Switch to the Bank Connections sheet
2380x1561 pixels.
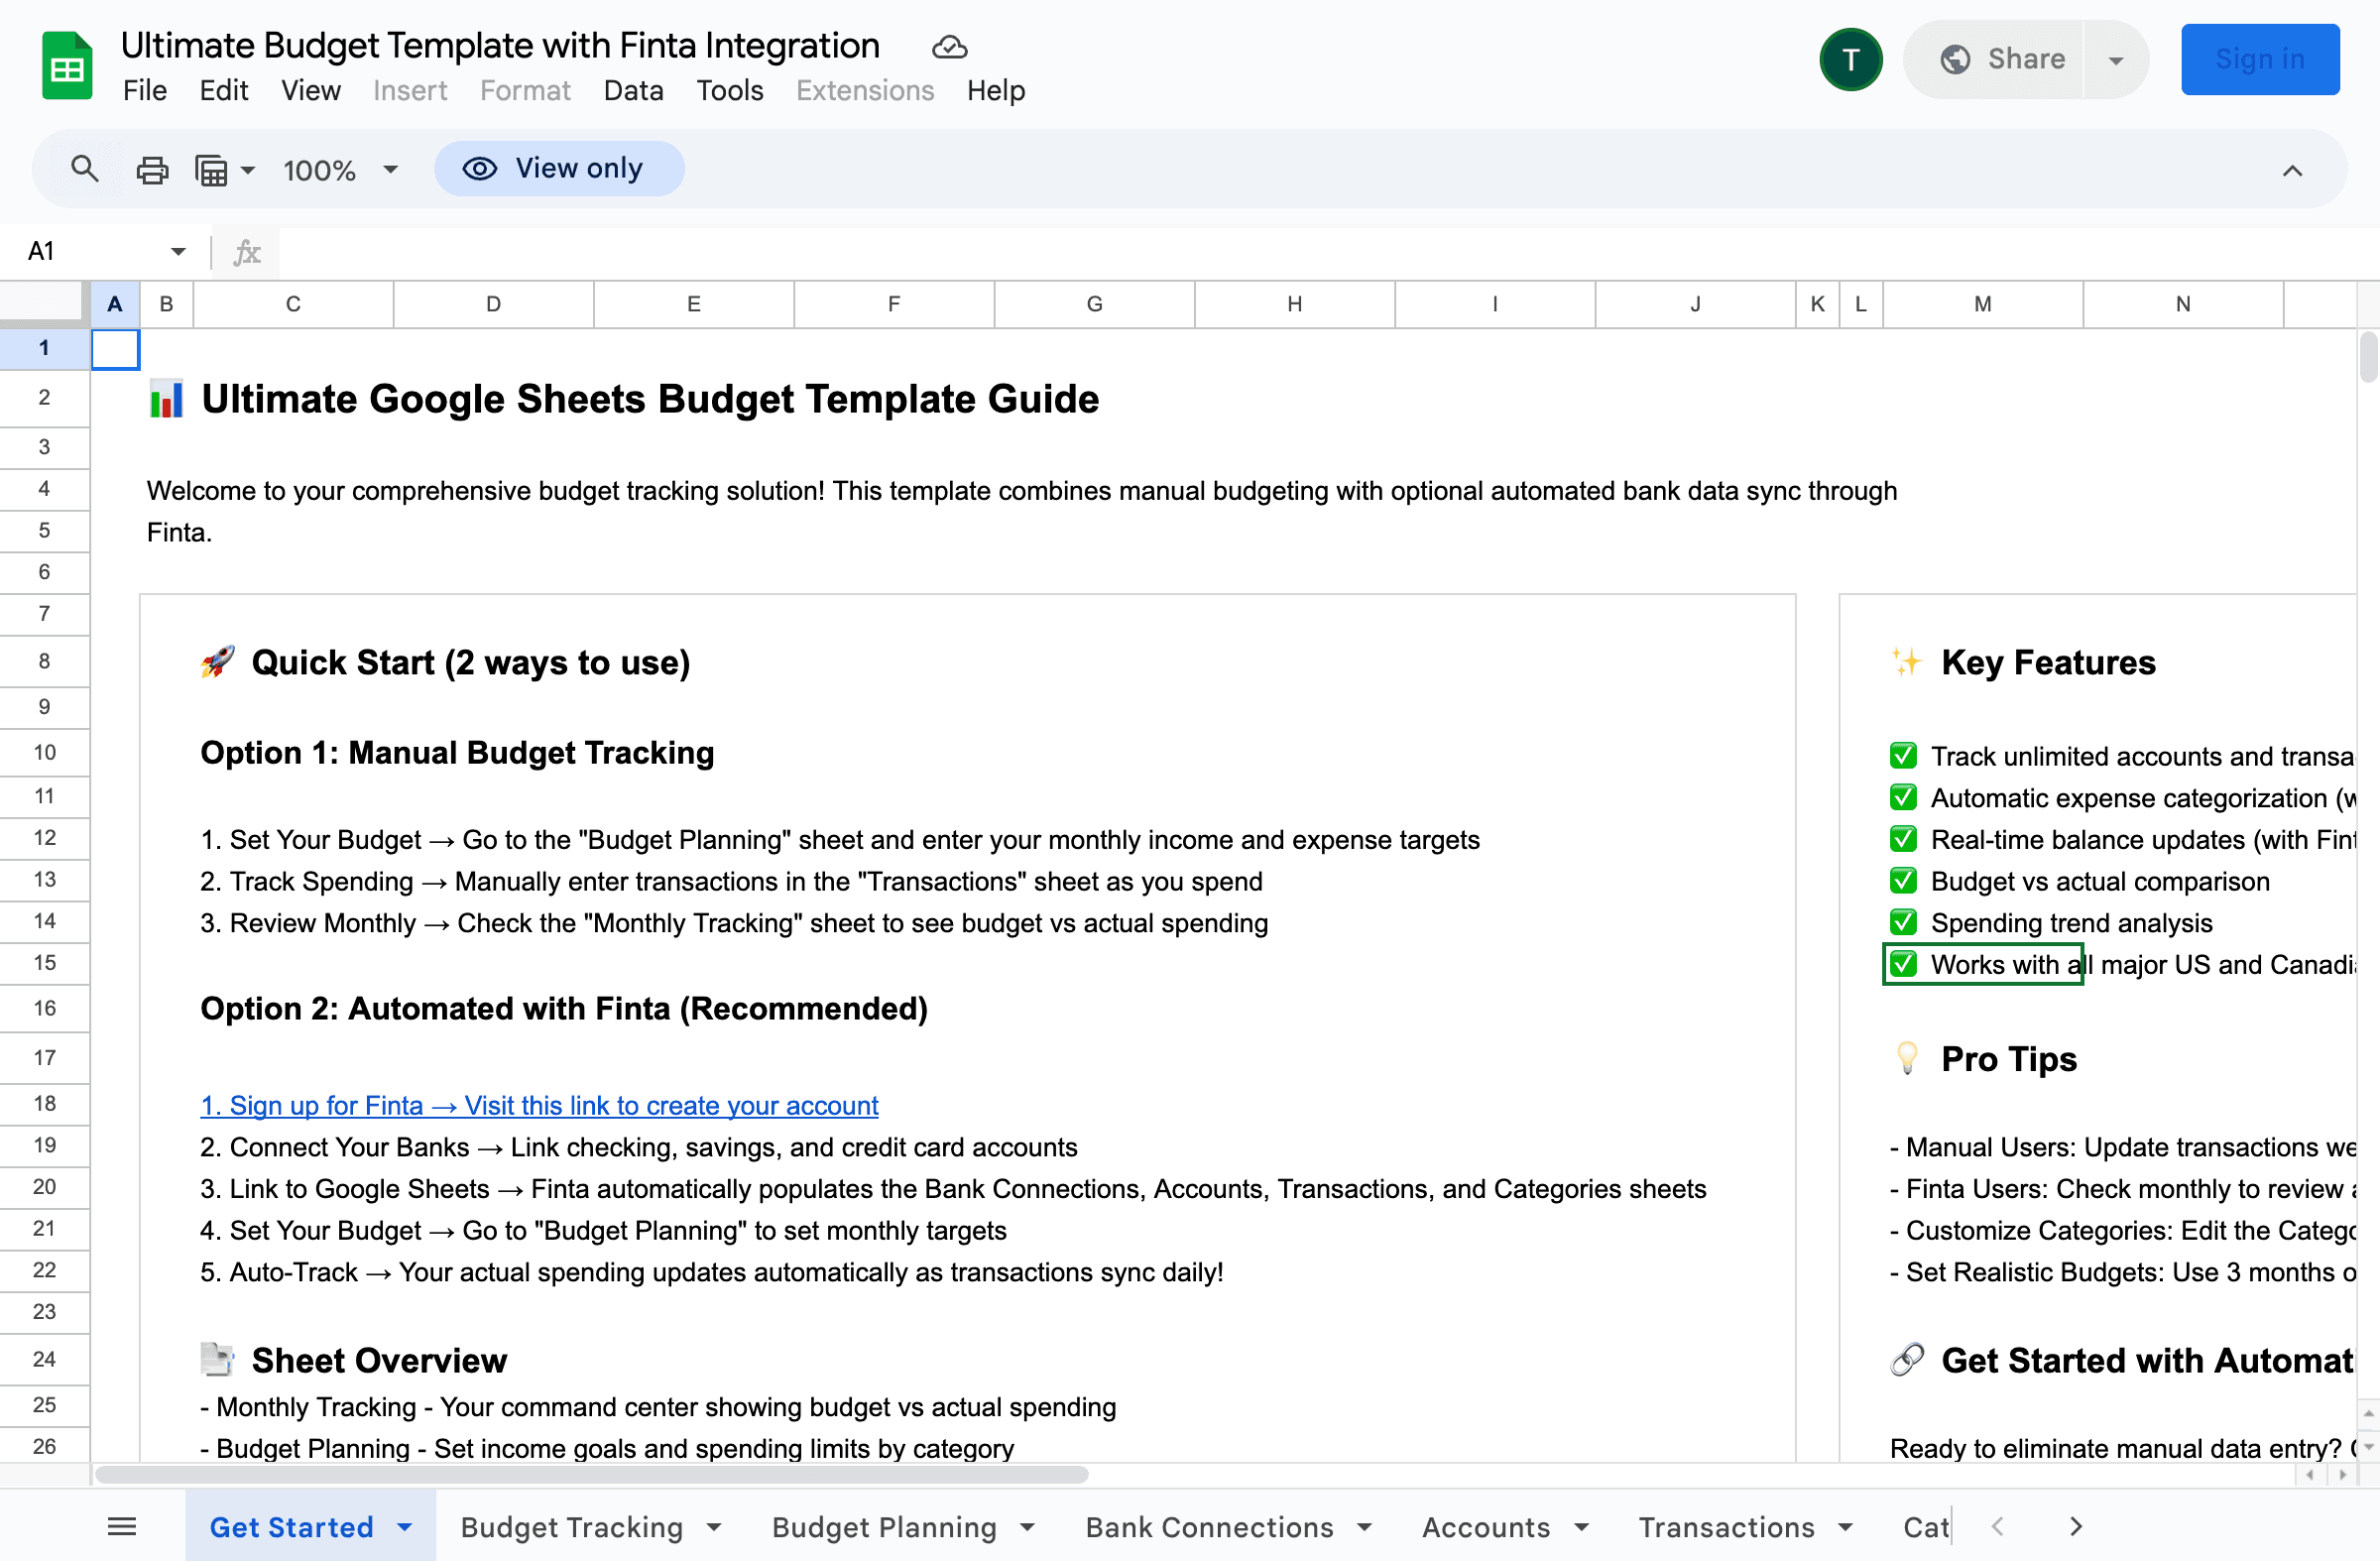click(1209, 1527)
